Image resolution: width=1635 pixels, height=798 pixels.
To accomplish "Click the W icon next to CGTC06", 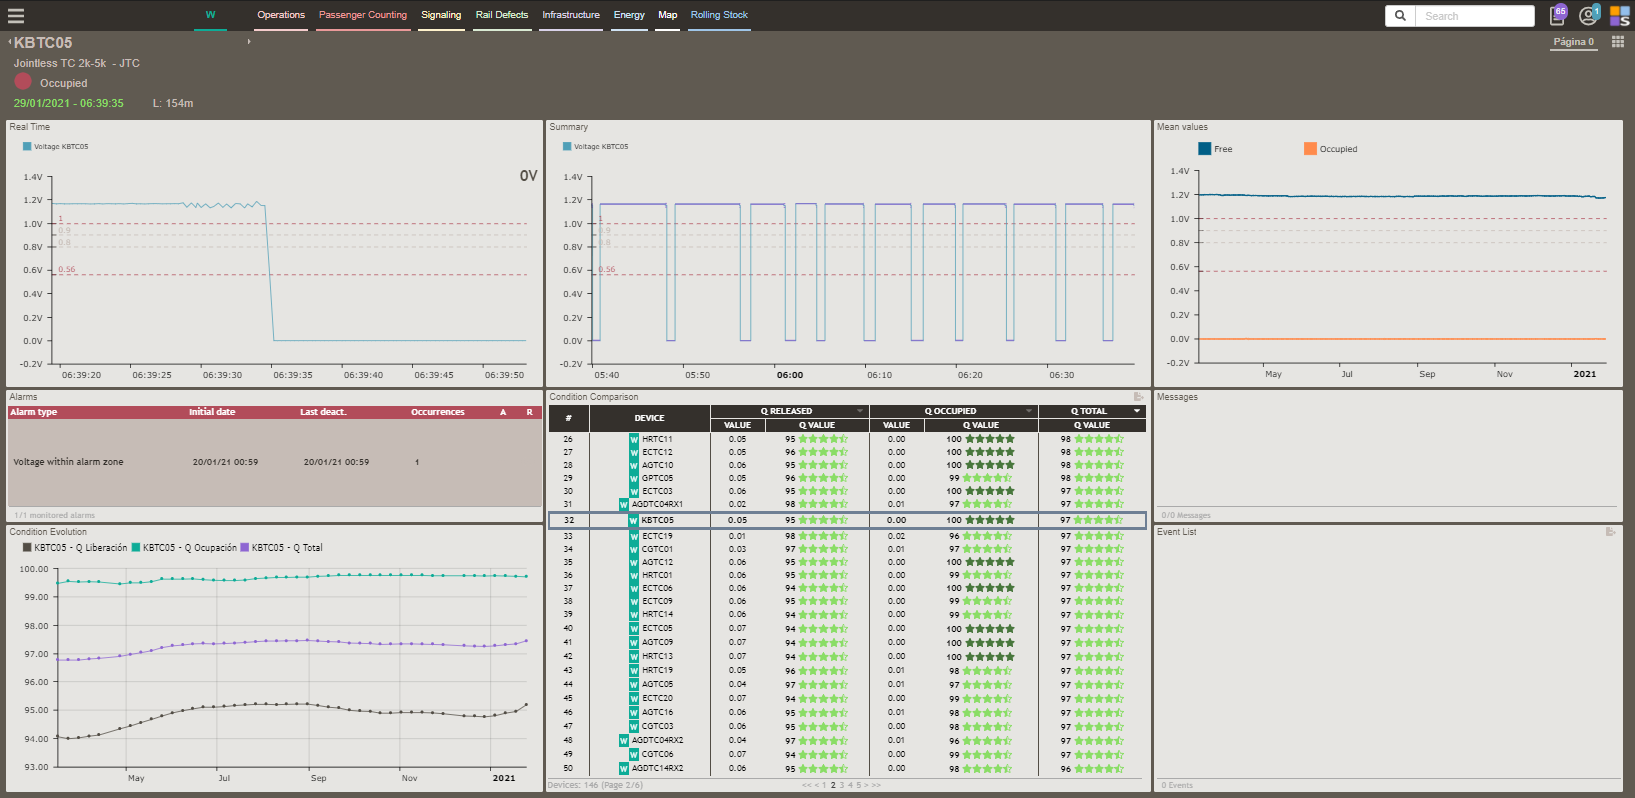I will click(634, 754).
